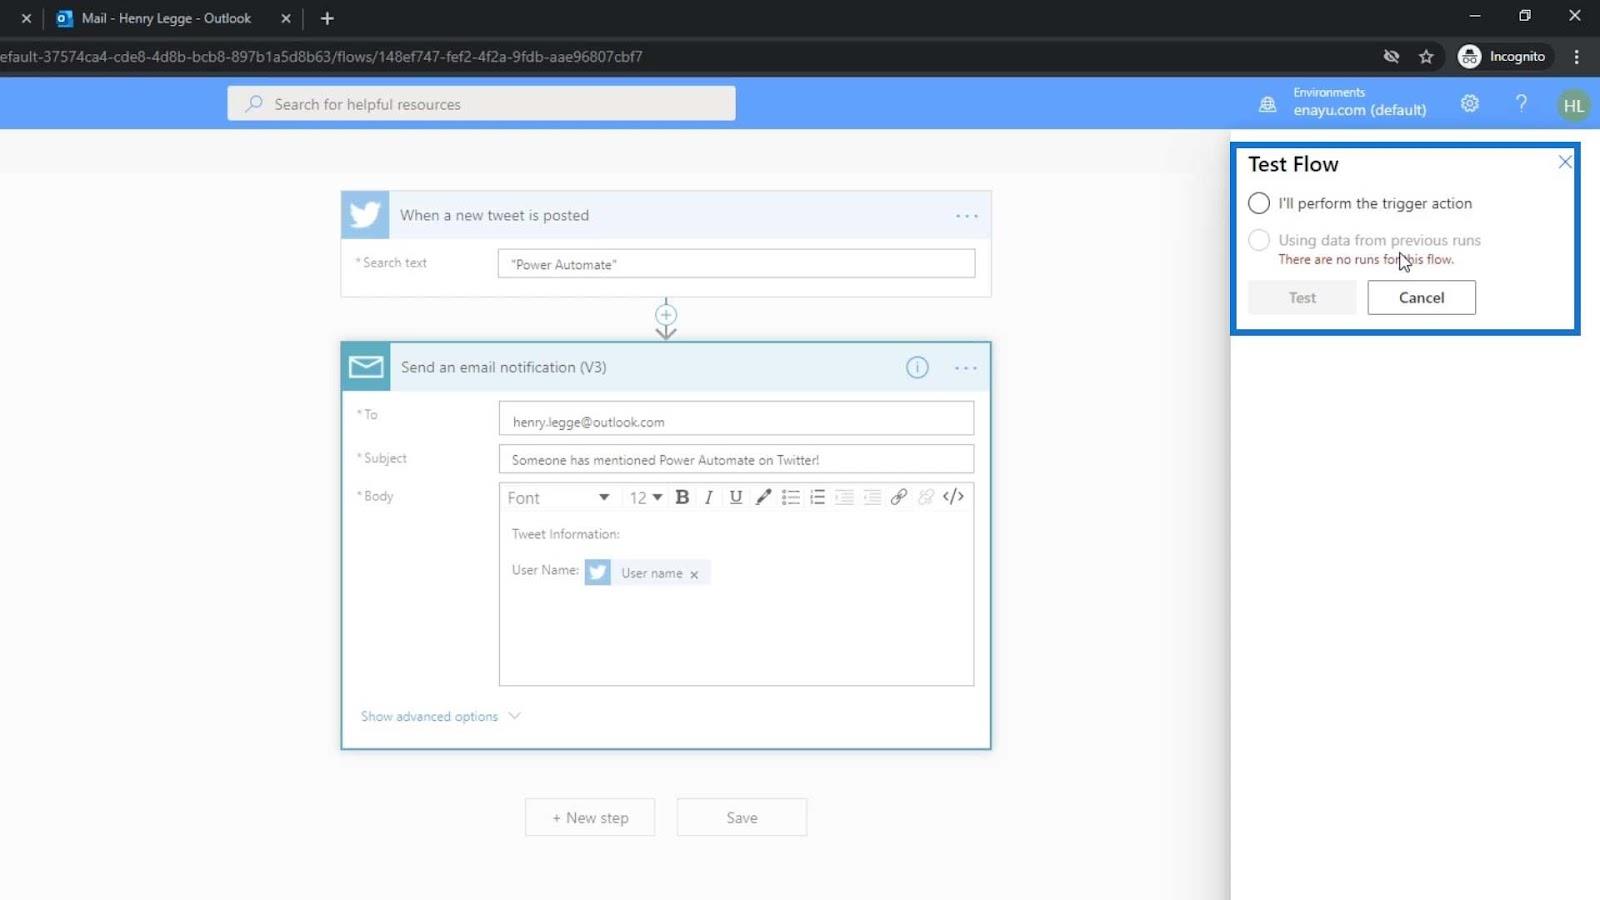Screen dimensions: 1600x900
Task: Click the Test button
Action: click(x=1302, y=297)
